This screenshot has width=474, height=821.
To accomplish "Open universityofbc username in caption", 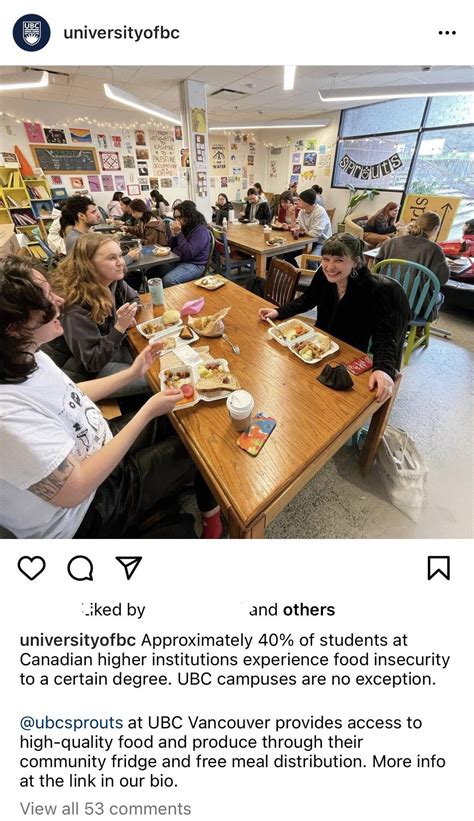I will point(78,640).
